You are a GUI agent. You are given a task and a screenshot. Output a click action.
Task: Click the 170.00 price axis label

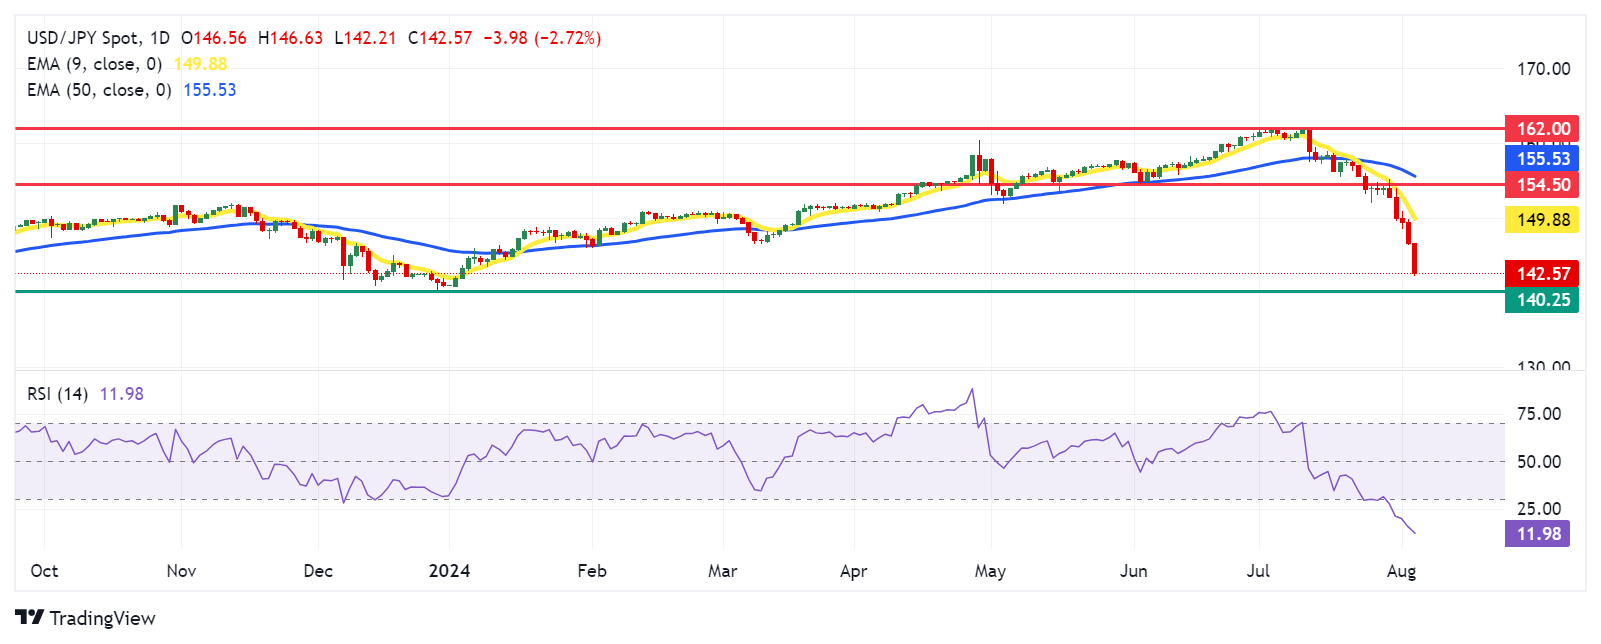(x=1543, y=69)
